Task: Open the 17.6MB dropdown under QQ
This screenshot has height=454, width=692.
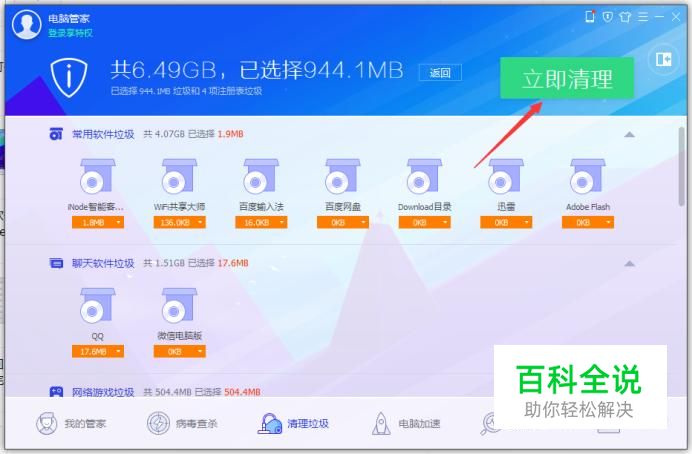Action: [x=98, y=352]
